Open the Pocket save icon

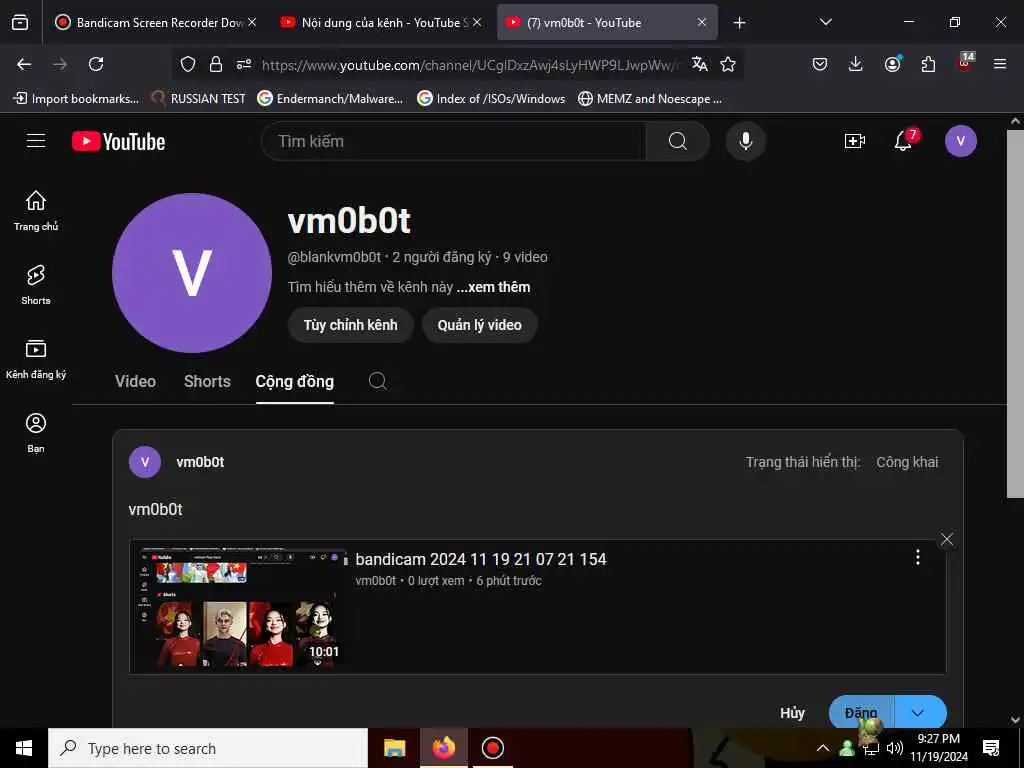pos(820,64)
